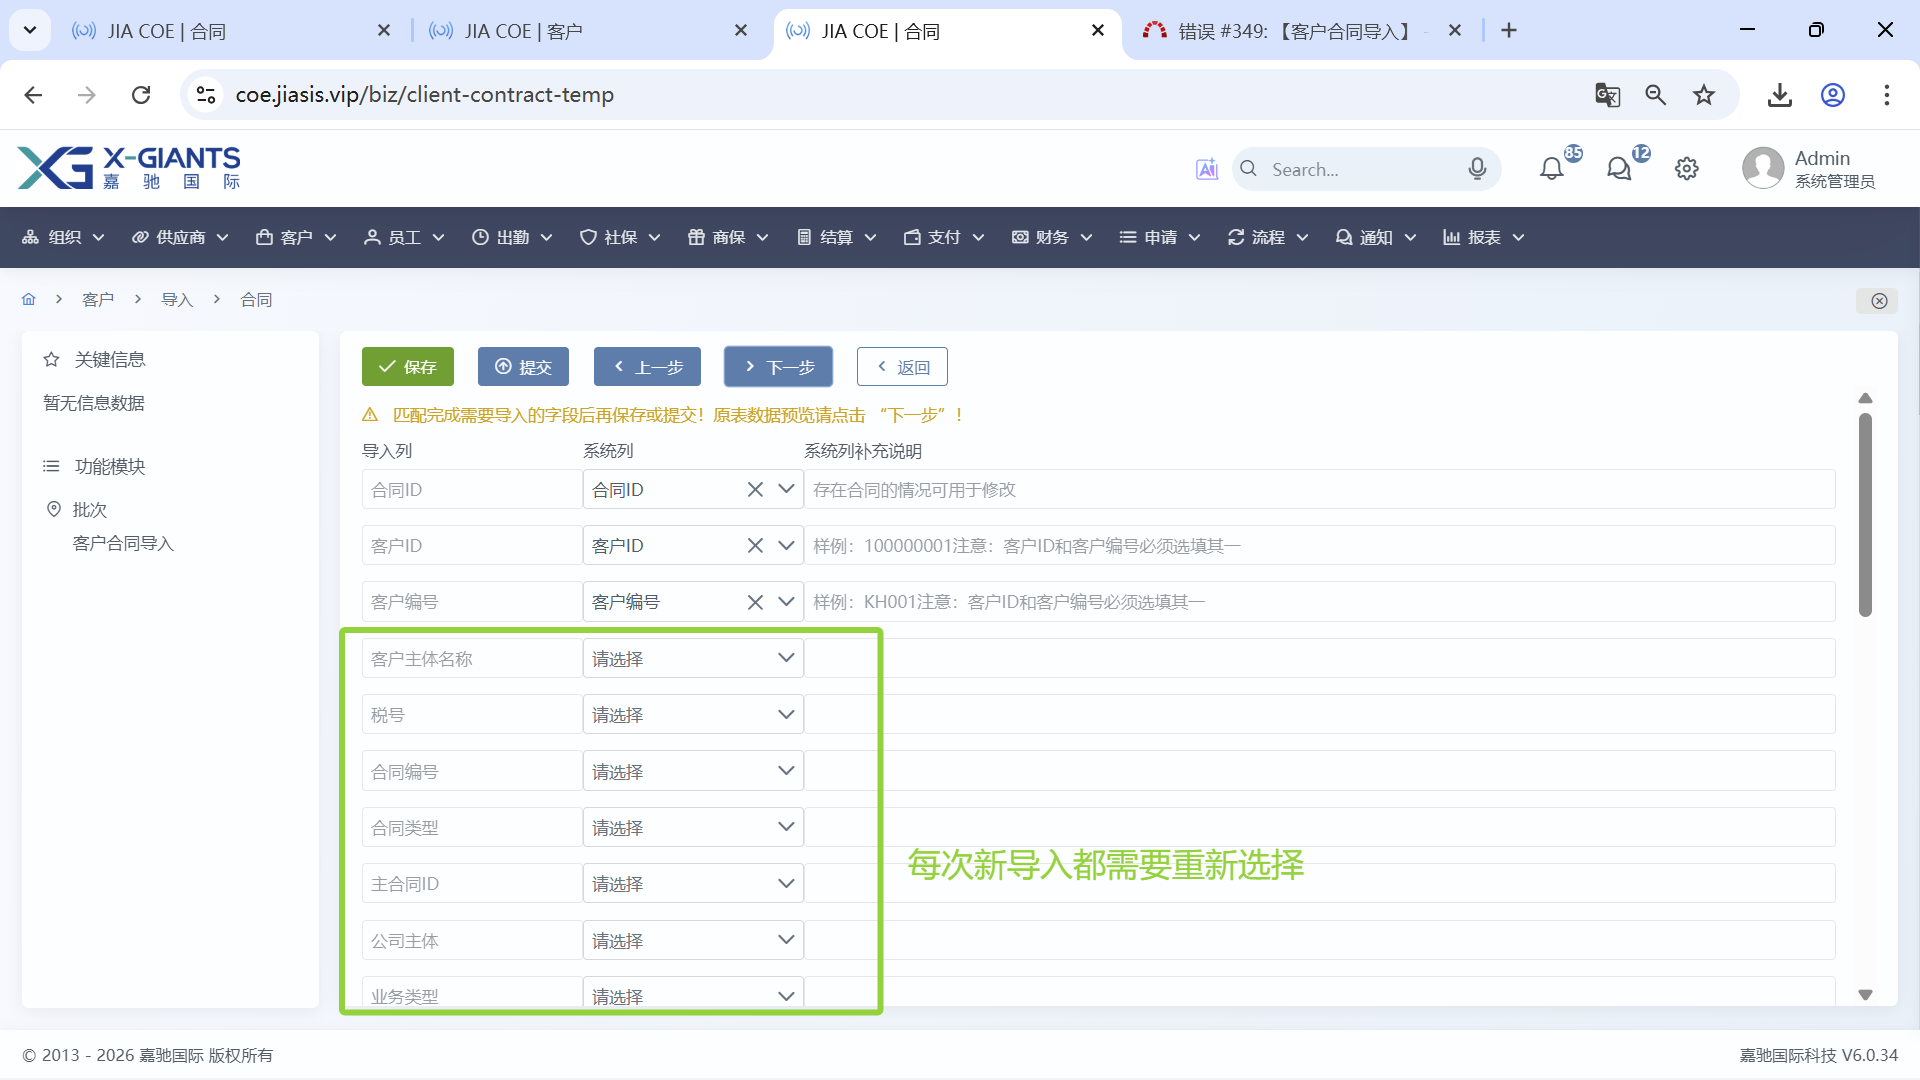Screen dimensions: 1920x1080
Task: Clear the 客户编号 system column selection
Action: [755, 602]
